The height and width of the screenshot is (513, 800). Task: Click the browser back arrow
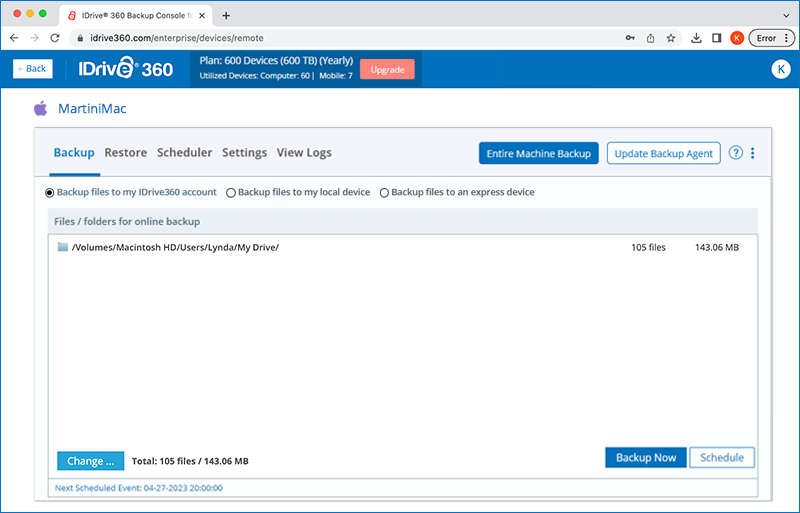tap(14, 38)
